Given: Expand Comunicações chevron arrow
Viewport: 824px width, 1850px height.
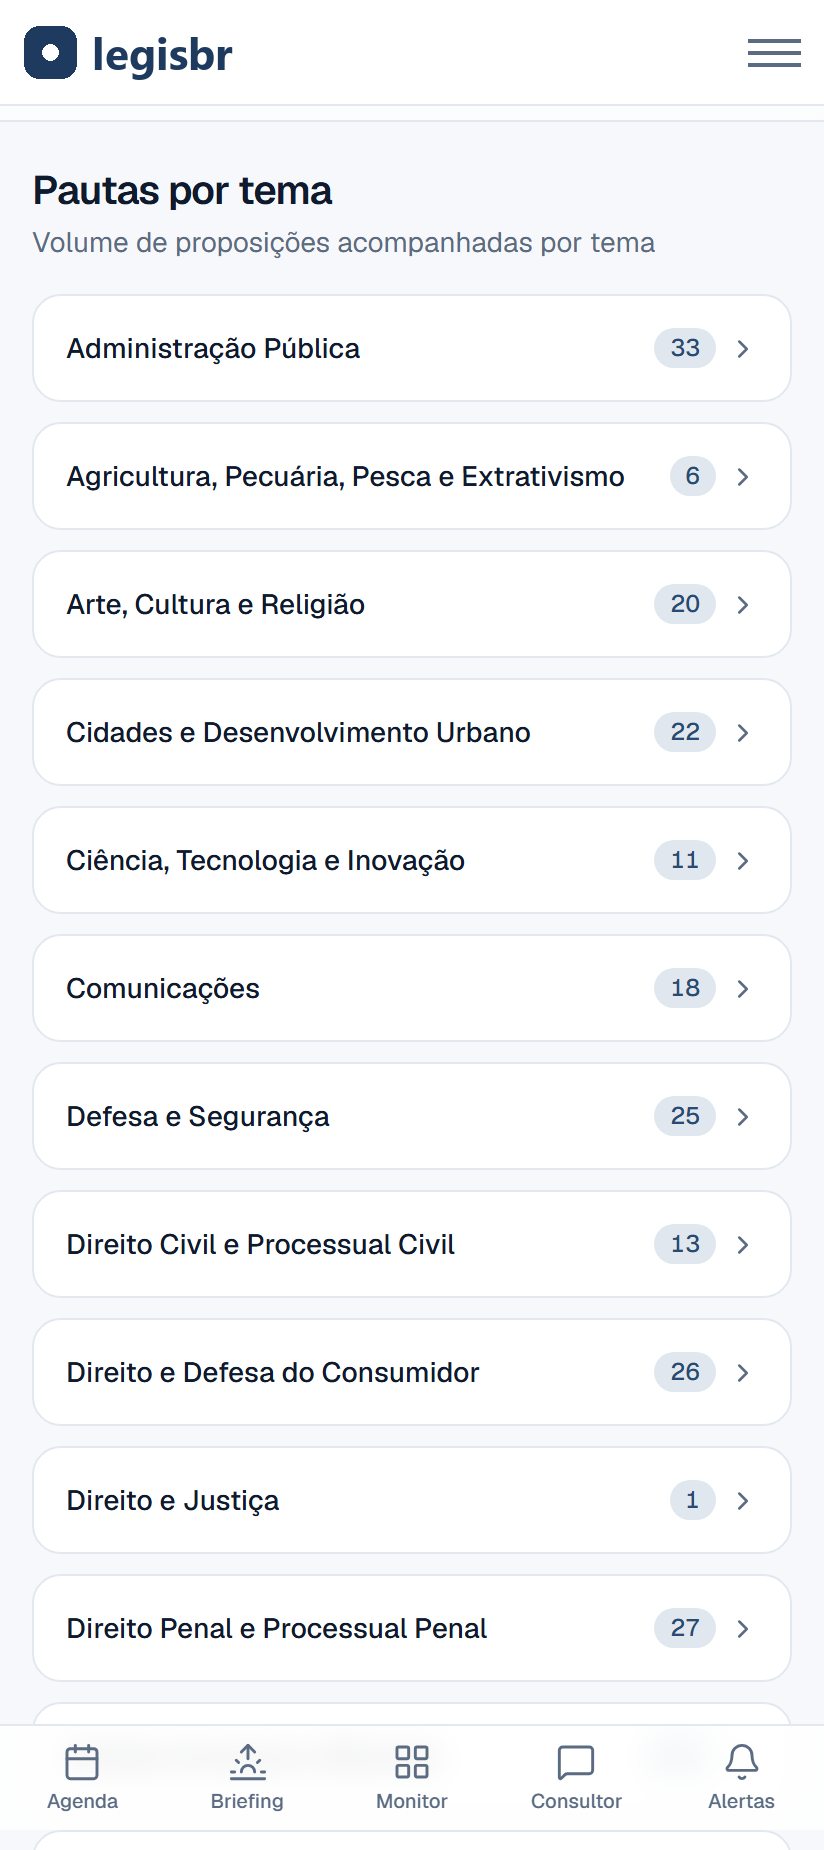Looking at the screenshot, I should 743,989.
